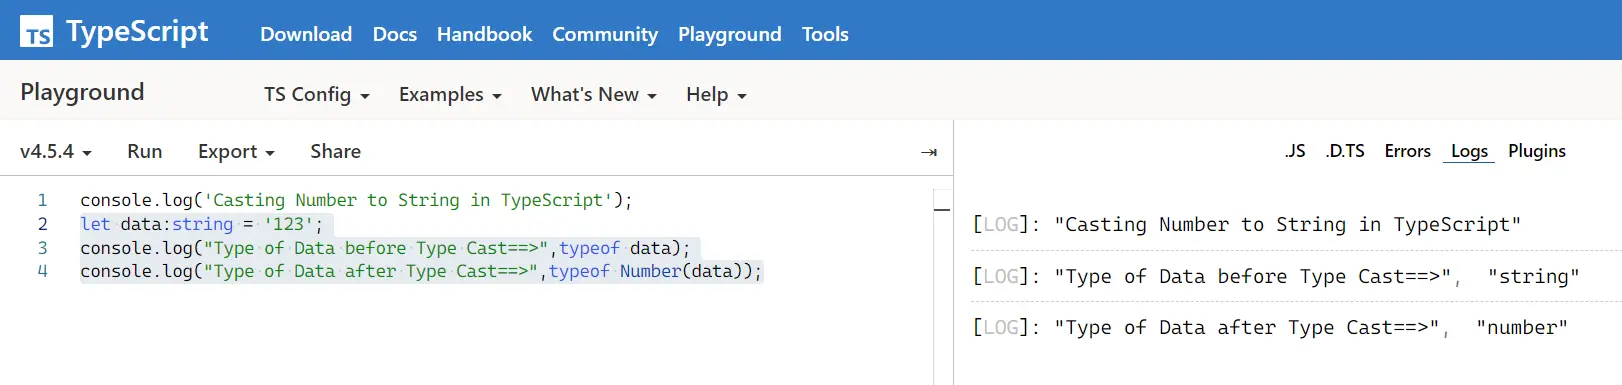Image resolution: width=1622 pixels, height=385 pixels.
Task: Click code line 1 console.log statement
Action: pos(356,200)
